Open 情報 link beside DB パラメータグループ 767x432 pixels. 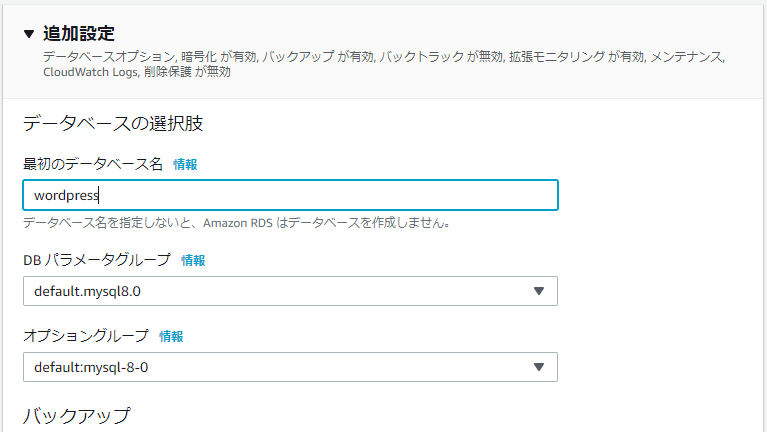[x=193, y=260]
